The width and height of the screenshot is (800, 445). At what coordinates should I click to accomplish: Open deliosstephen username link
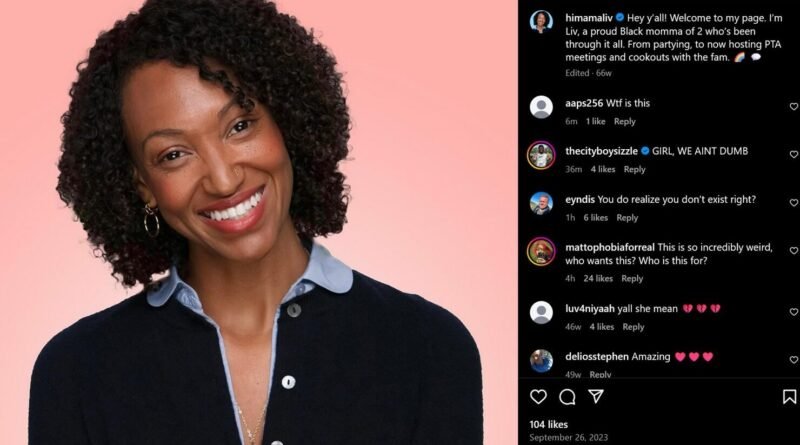click(596, 357)
